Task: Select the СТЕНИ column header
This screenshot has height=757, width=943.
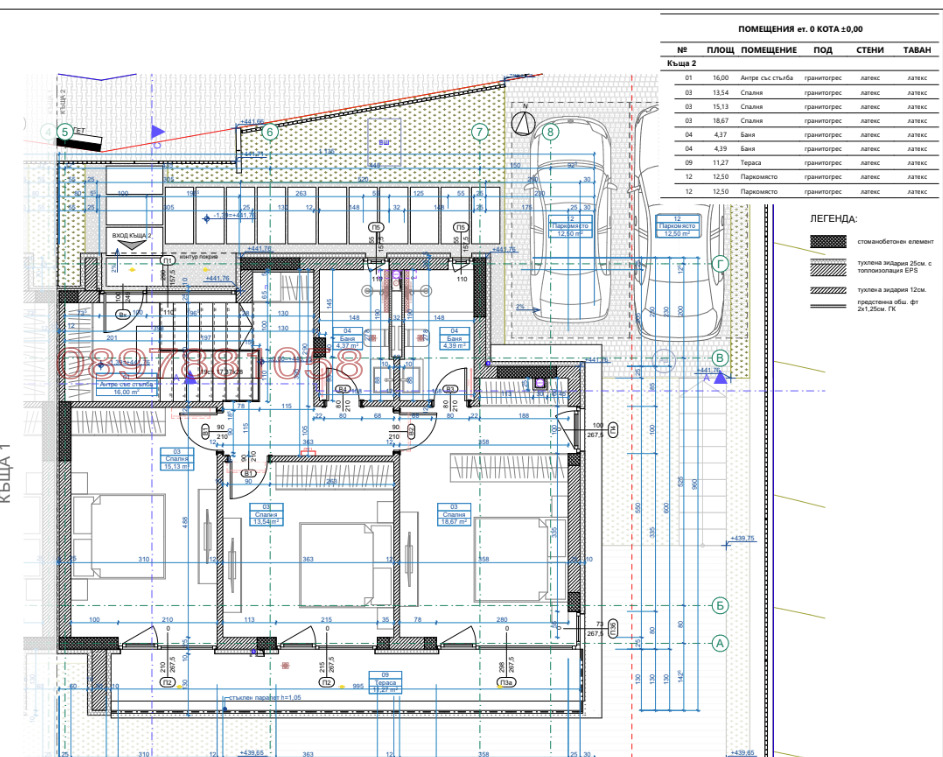Action: [x=870, y=50]
